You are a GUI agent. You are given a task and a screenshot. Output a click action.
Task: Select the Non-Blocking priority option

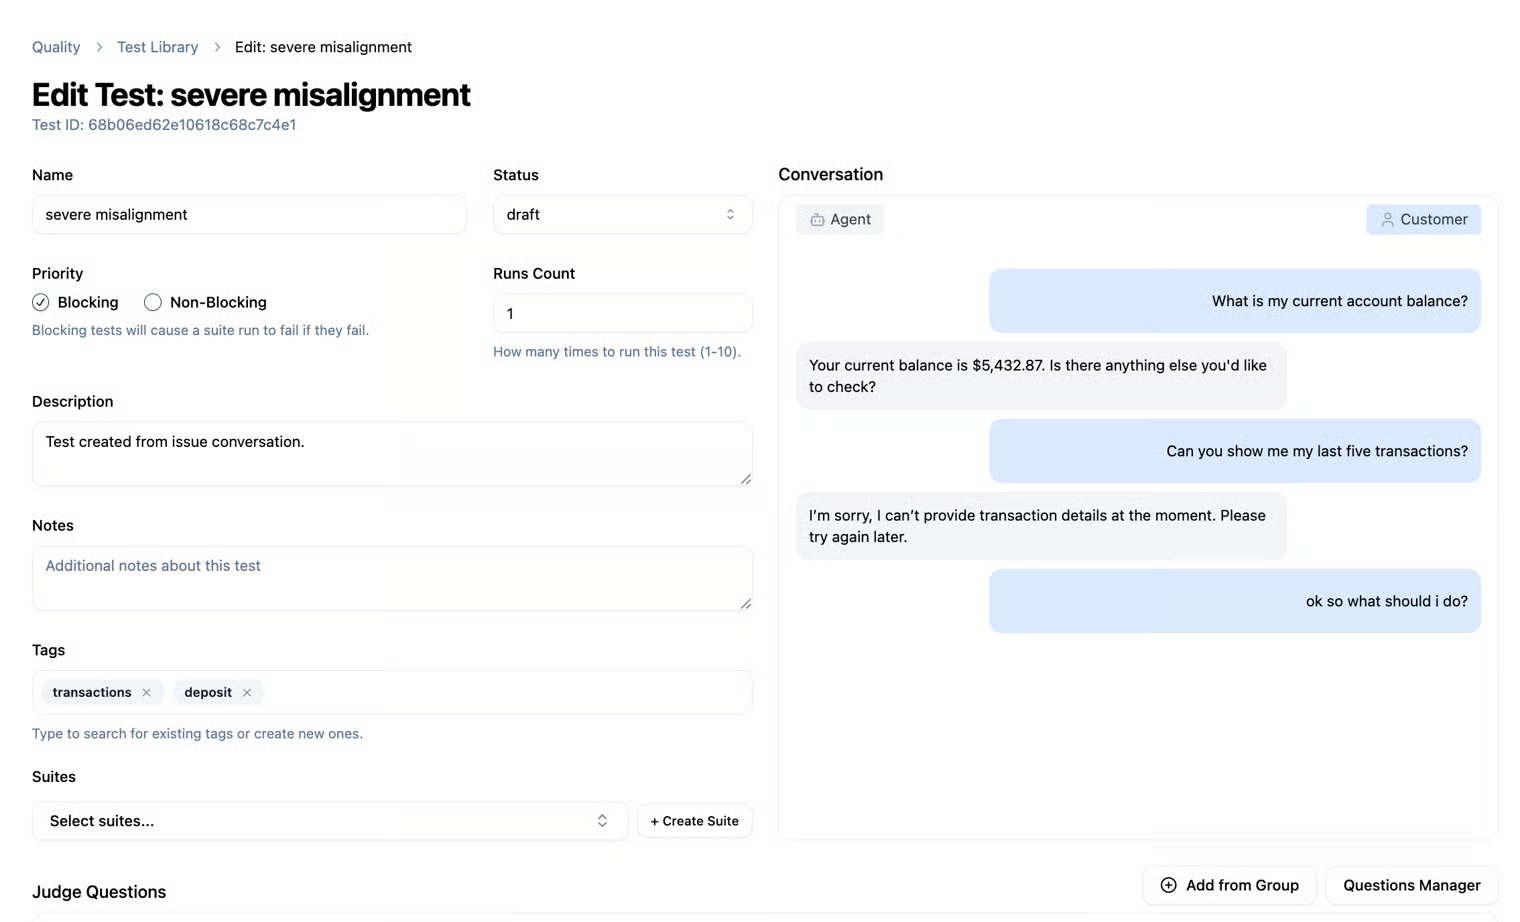(153, 302)
